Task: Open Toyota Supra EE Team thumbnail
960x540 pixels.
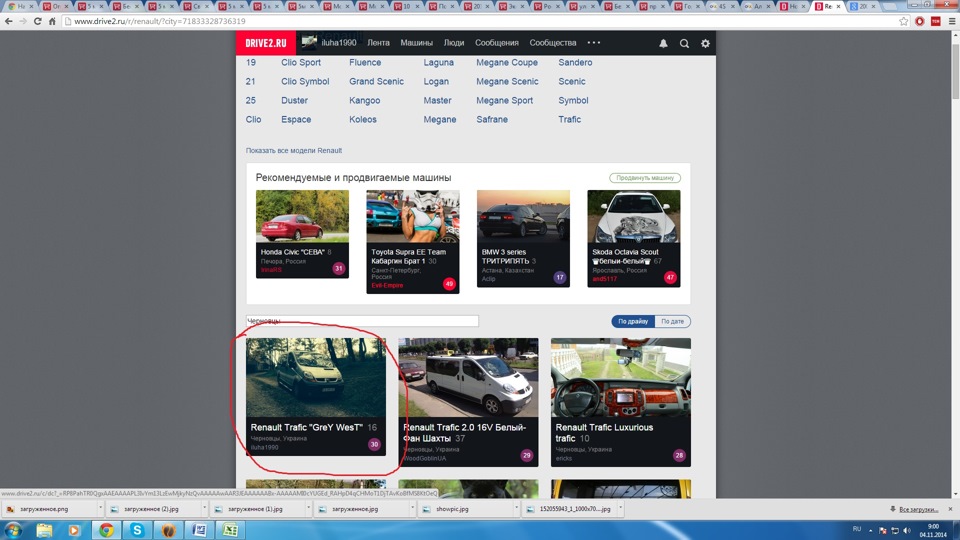Action: [x=413, y=216]
